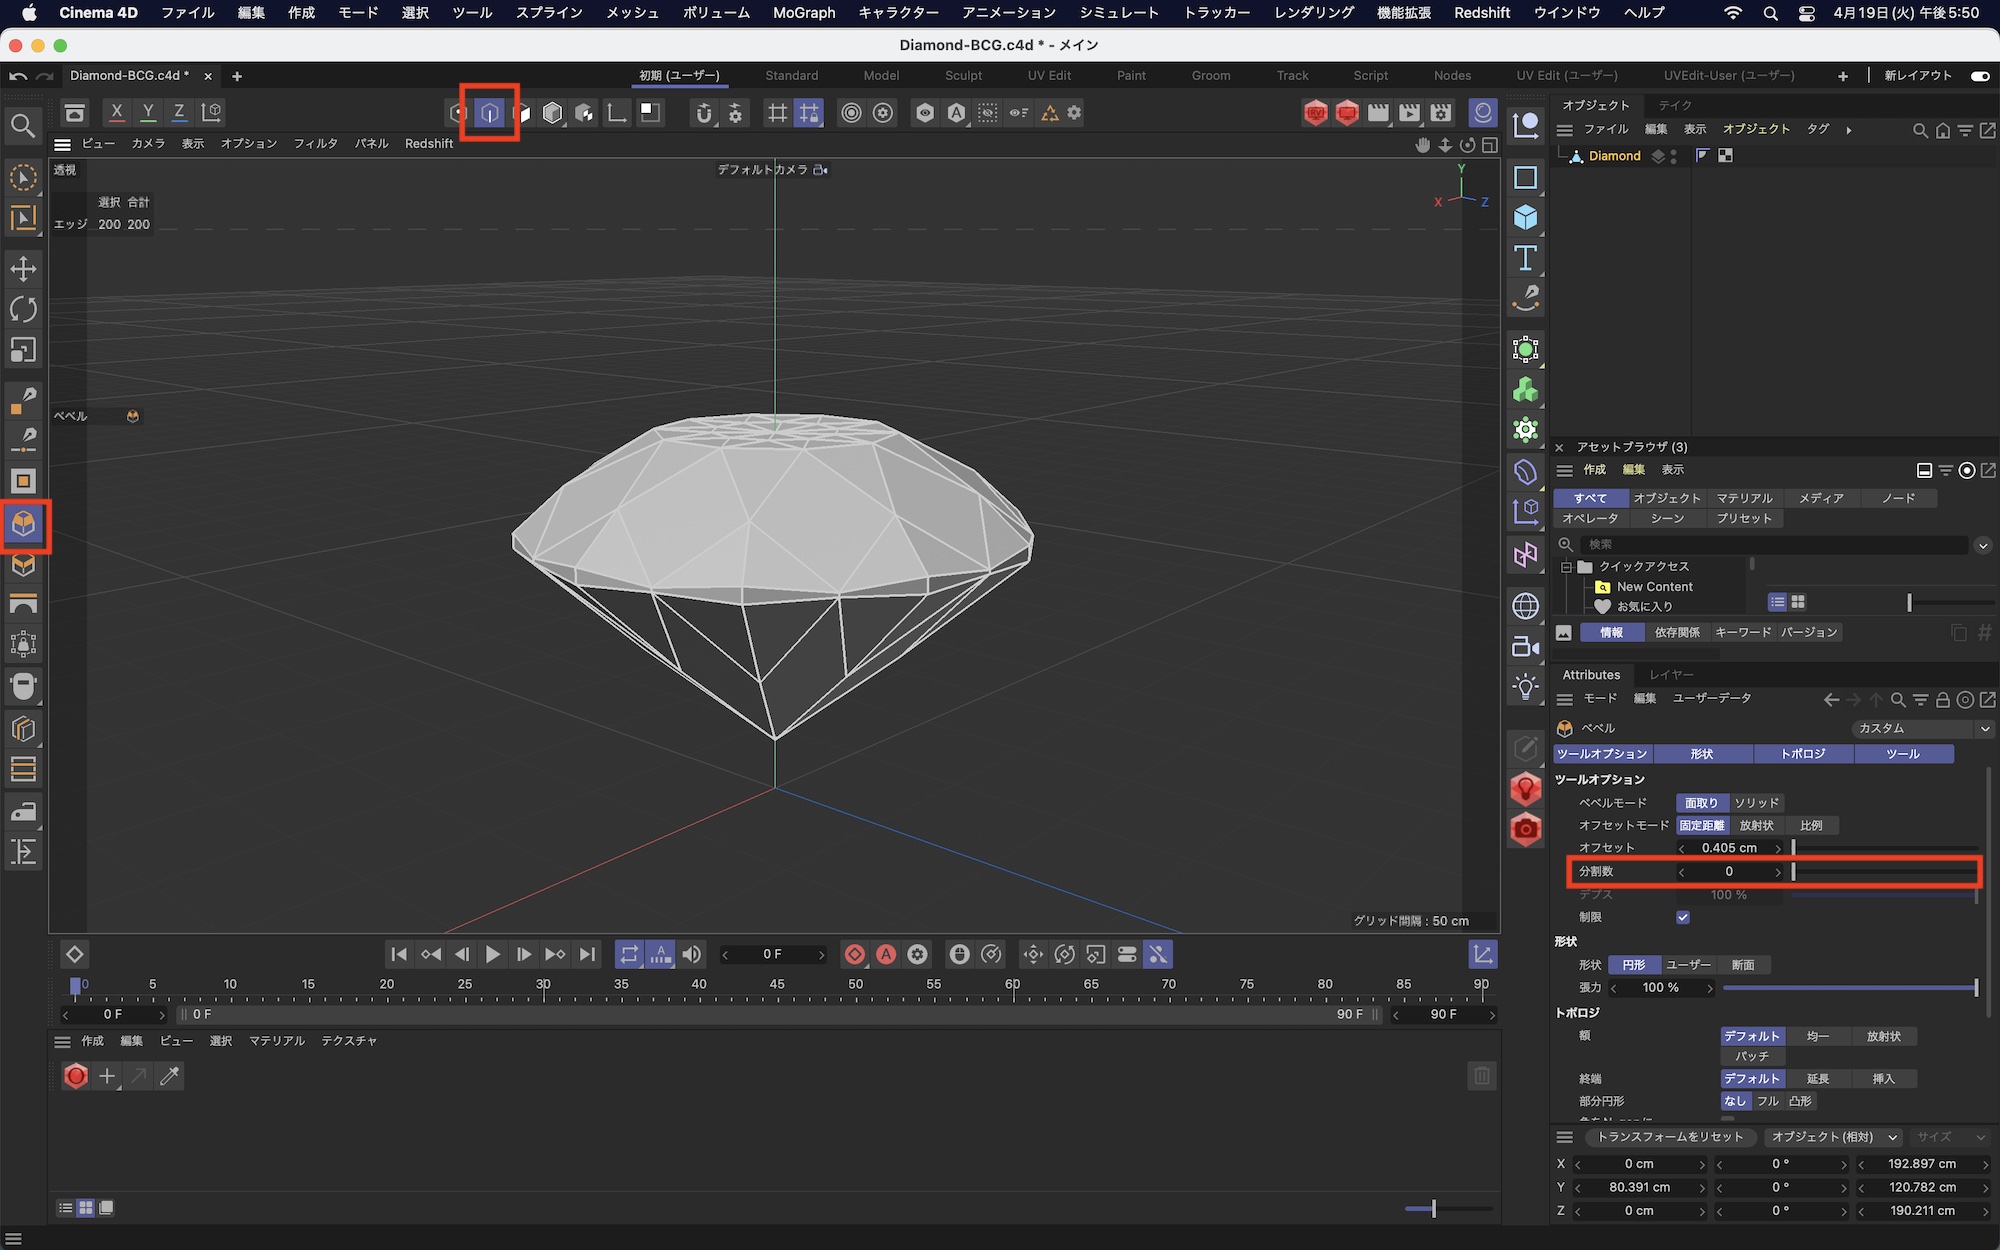Select the Rotate tool icon
The height and width of the screenshot is (1250, 2000).
pos(23,309)
